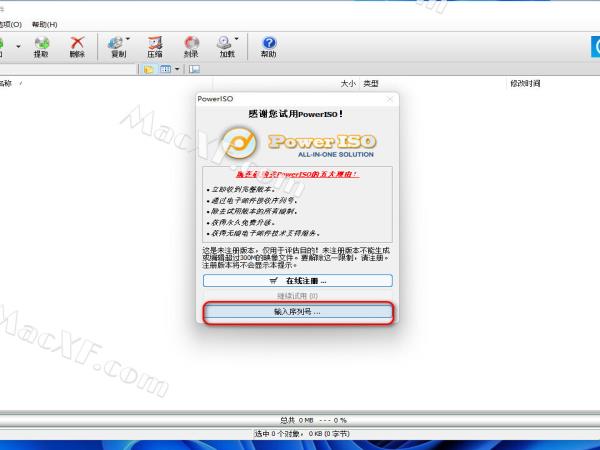The image size is (600, 450).
Task: Click the 刻录 (Burn) toolbar icon
Action: 191,43
